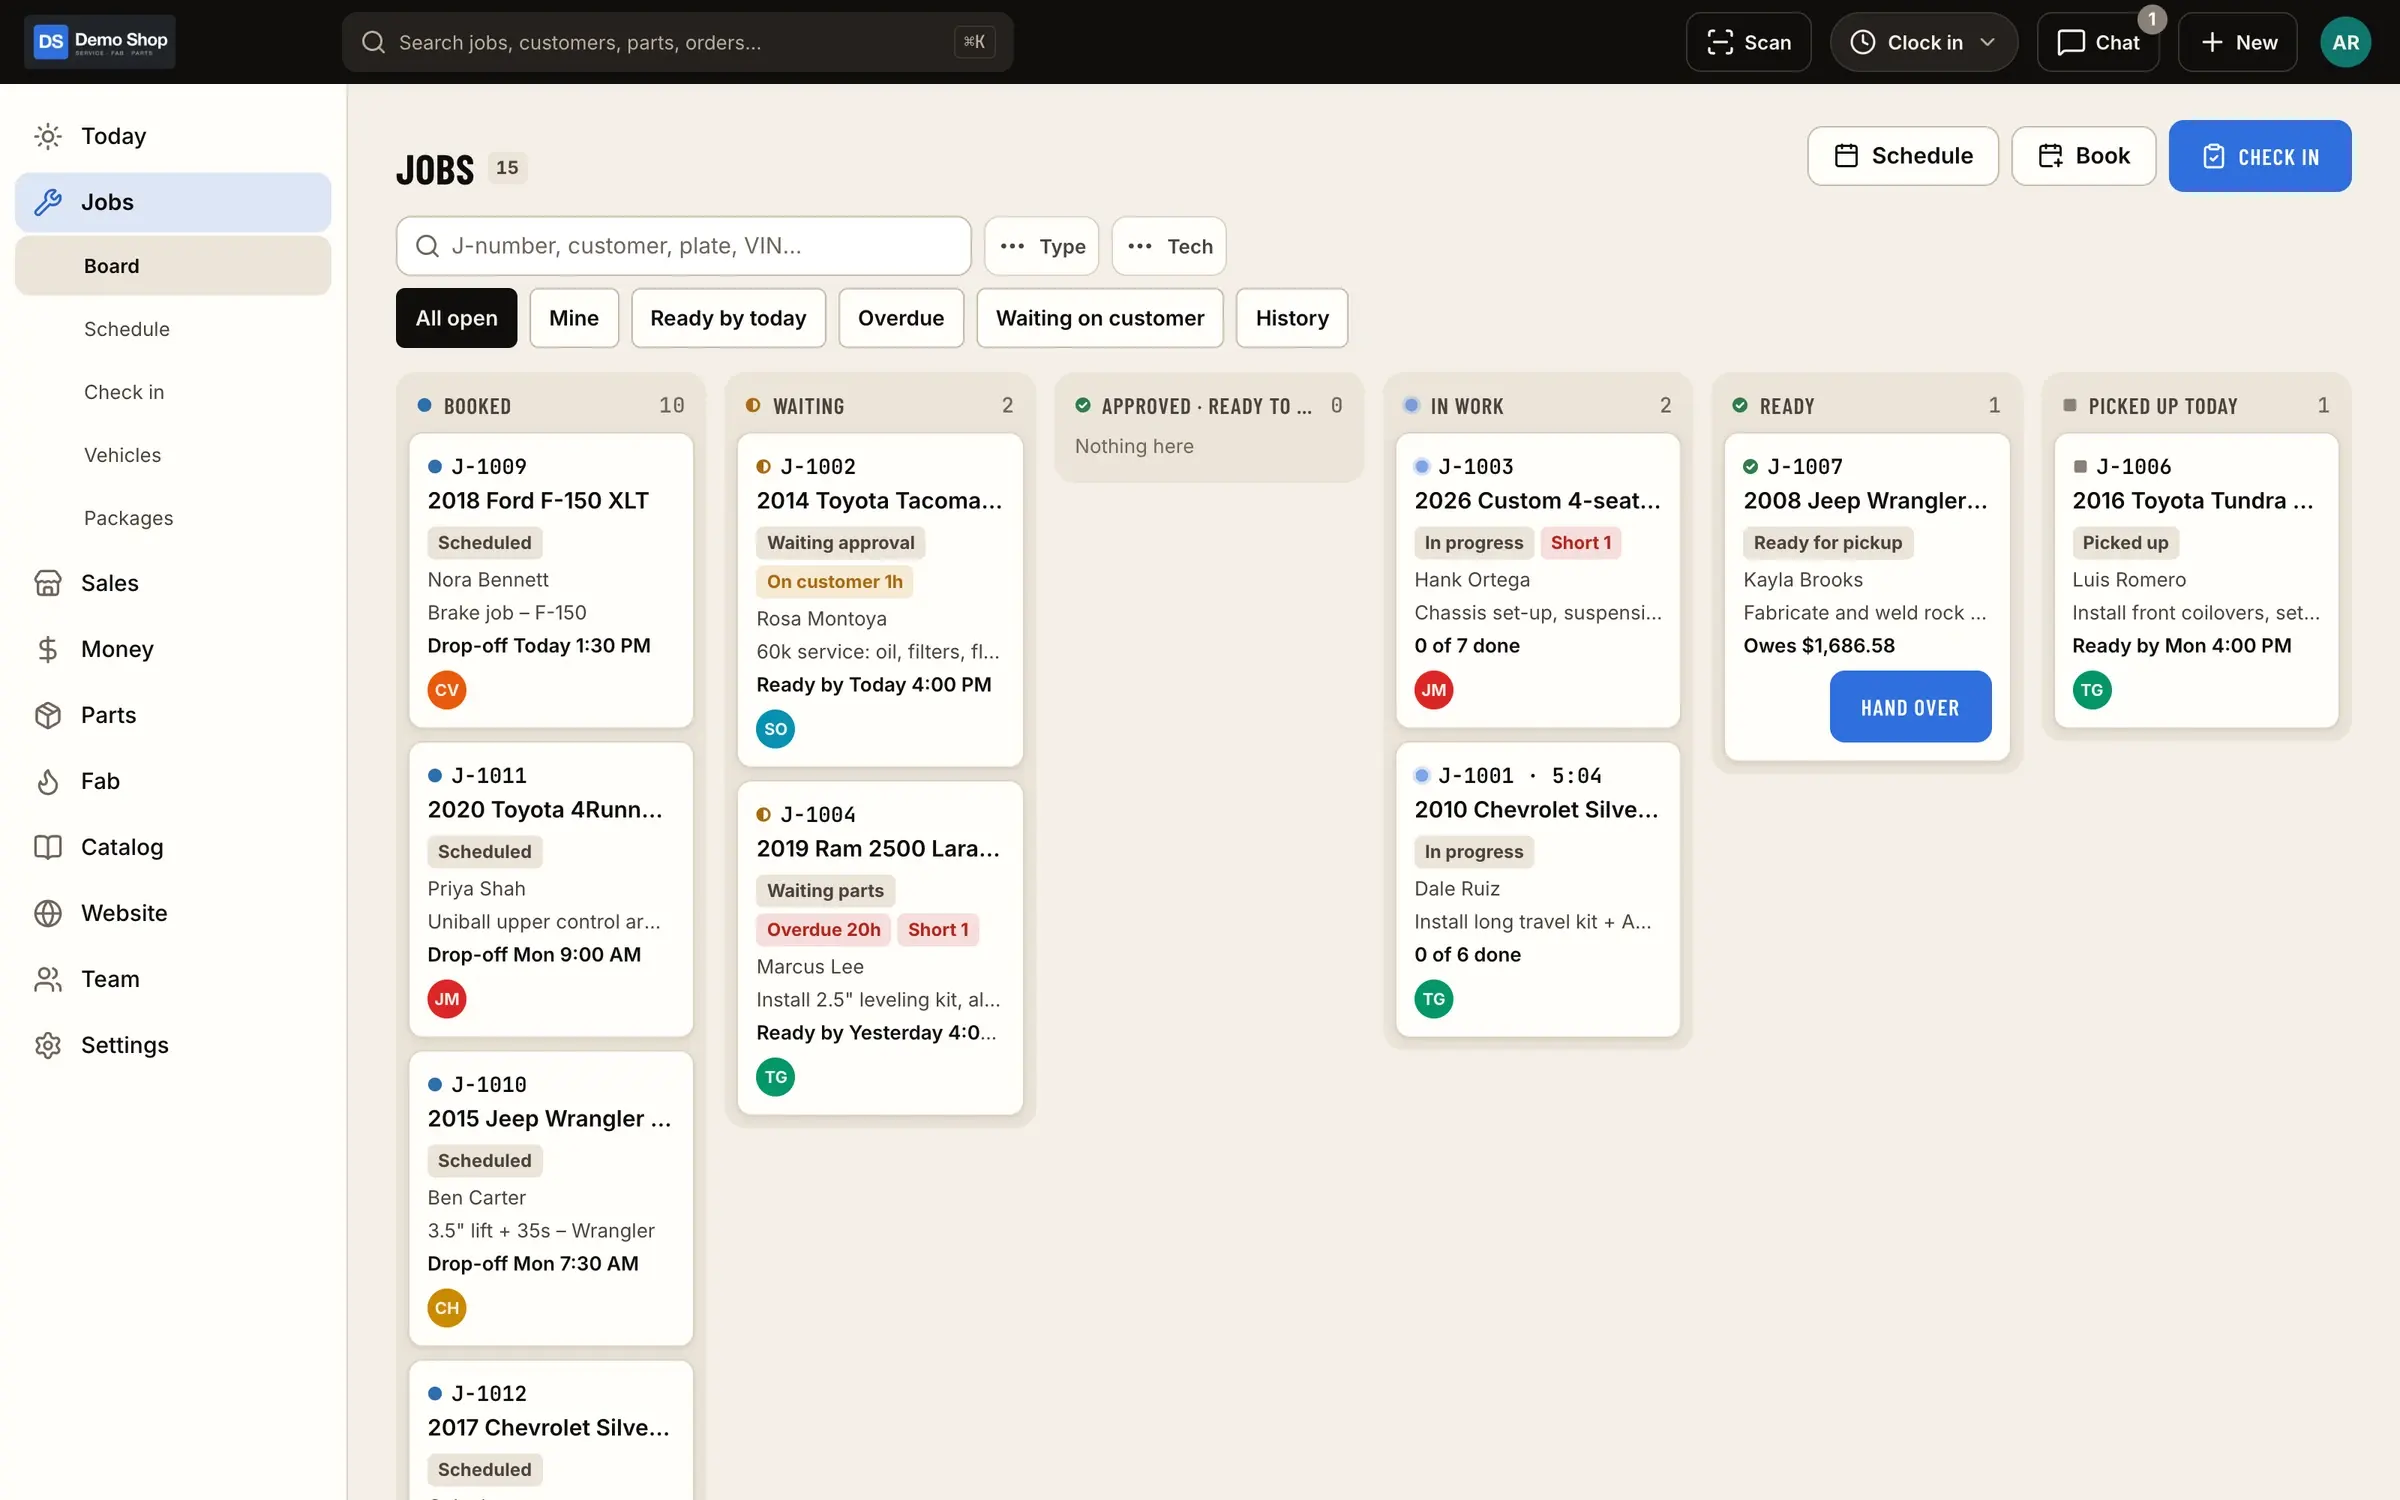
Task: Open the Parts section
Action: click(173, 715)
